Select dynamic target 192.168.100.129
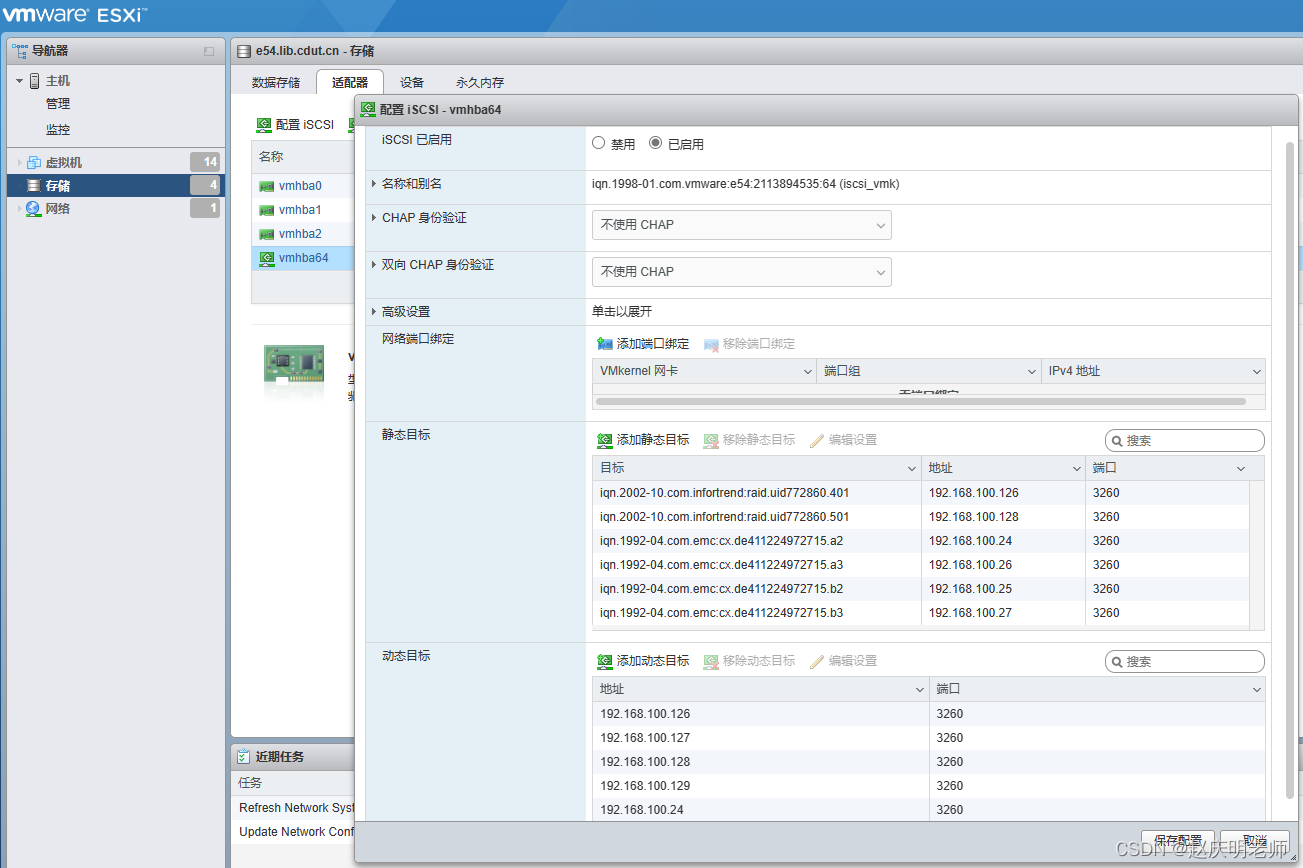The width and height of the screenshot is (1303, 868). [929, 786]
